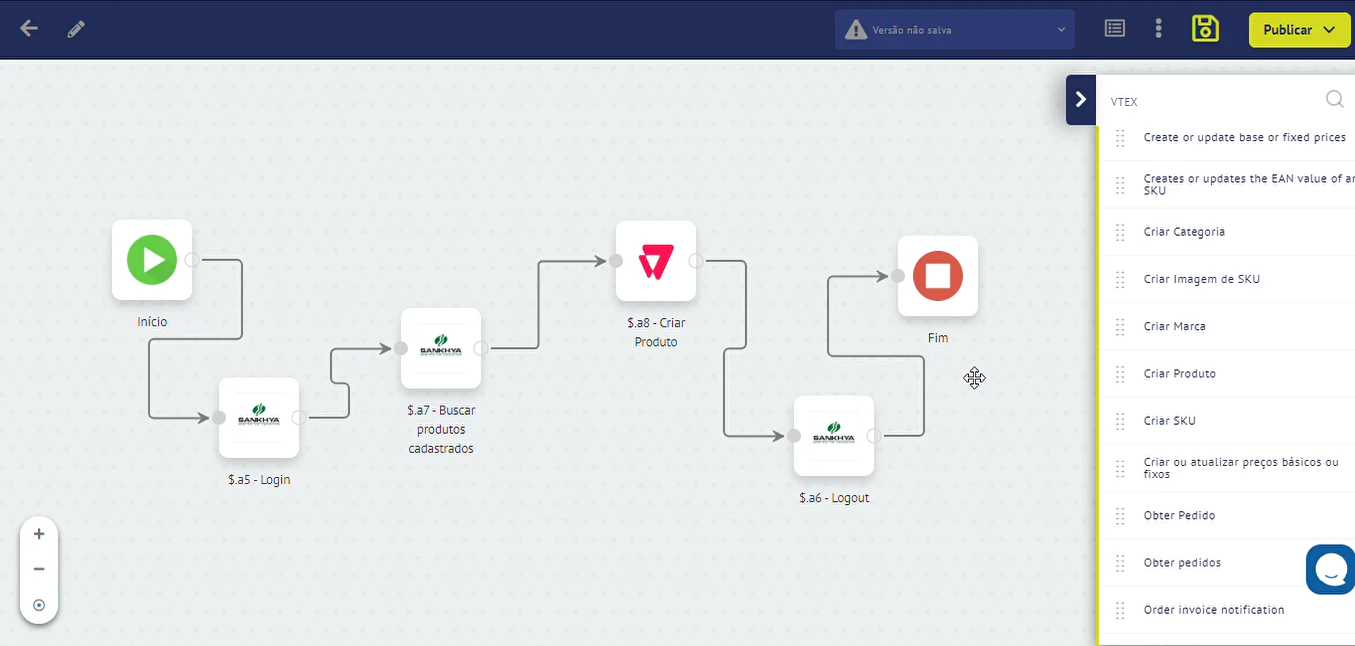This screenshot has width=1355, height=646.
Task: Click the back arrow in the top bar
Action: coord(28,29)
